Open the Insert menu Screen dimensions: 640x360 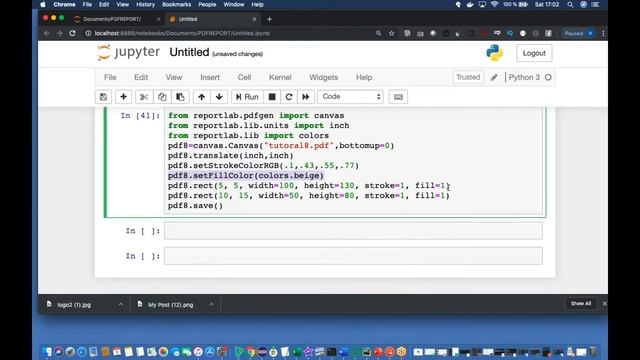(210, 77)
